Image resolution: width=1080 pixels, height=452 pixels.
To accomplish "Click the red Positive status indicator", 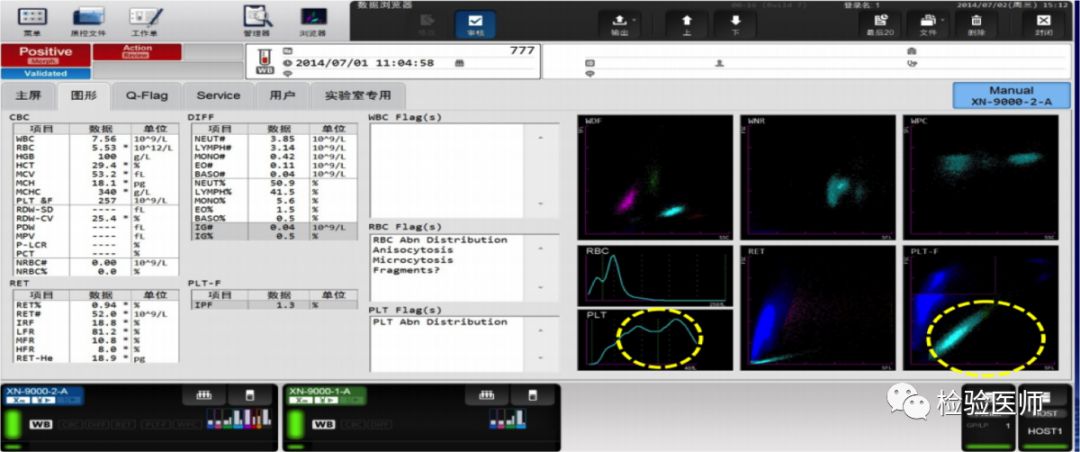I will click(46, 52).
